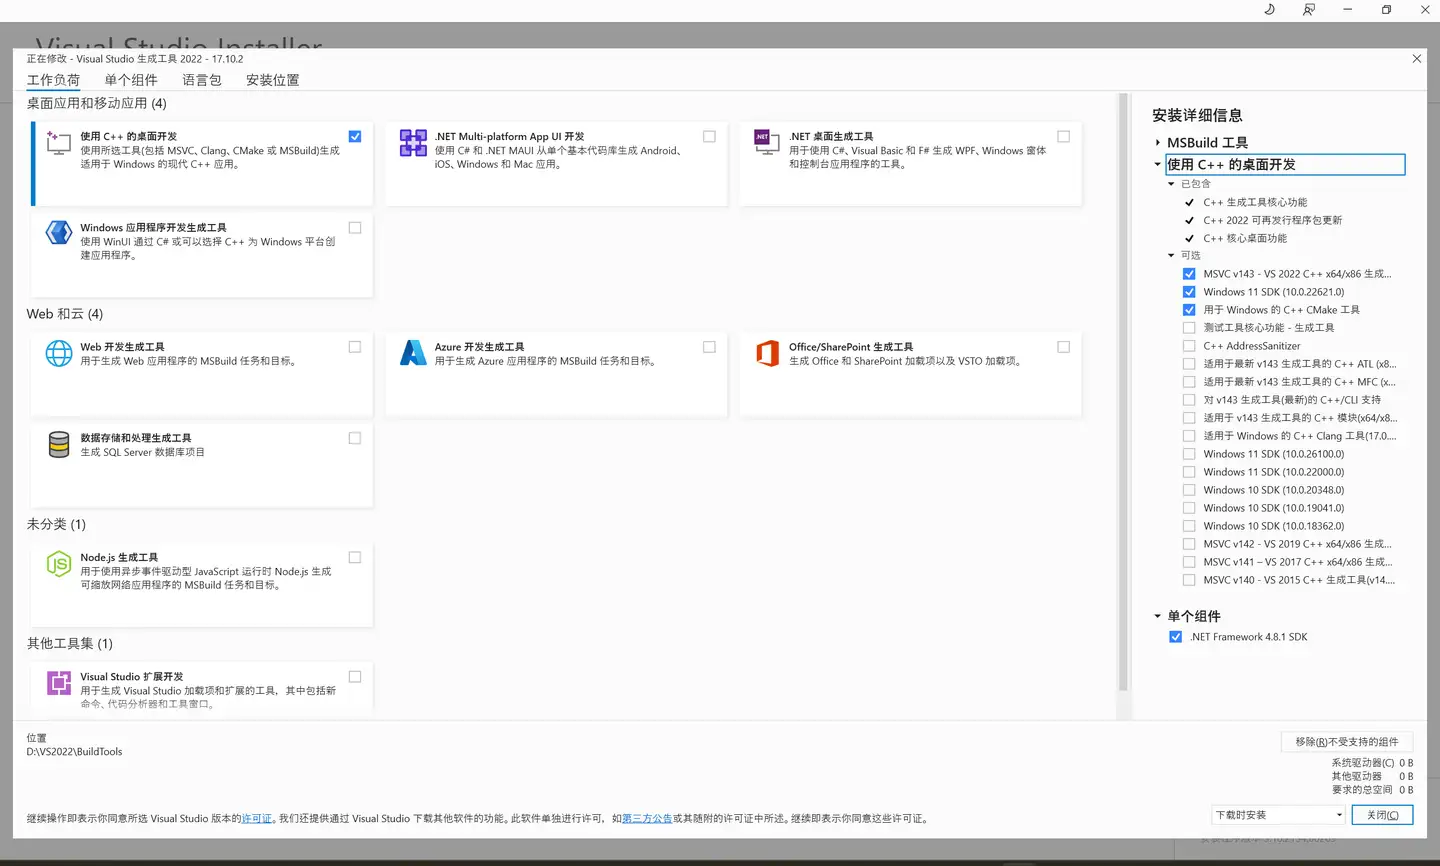Click the 移除不受支持的组件 button
Screen dimensions: 1440x866
(x=1346, y=742)
